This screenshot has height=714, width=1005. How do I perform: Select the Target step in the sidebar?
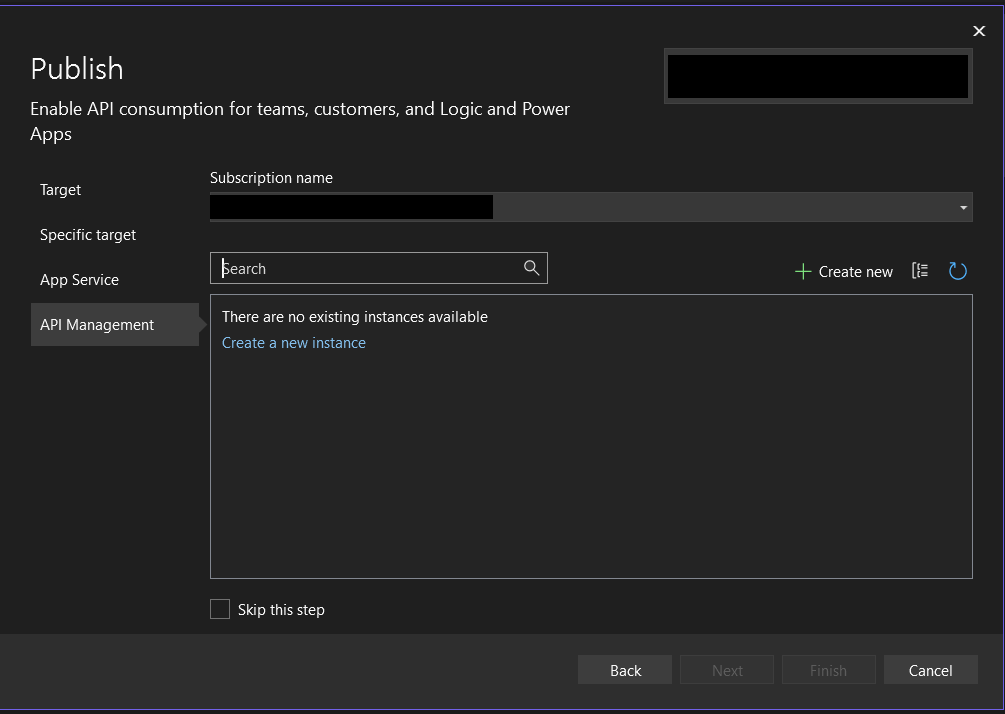pos(60,190)
